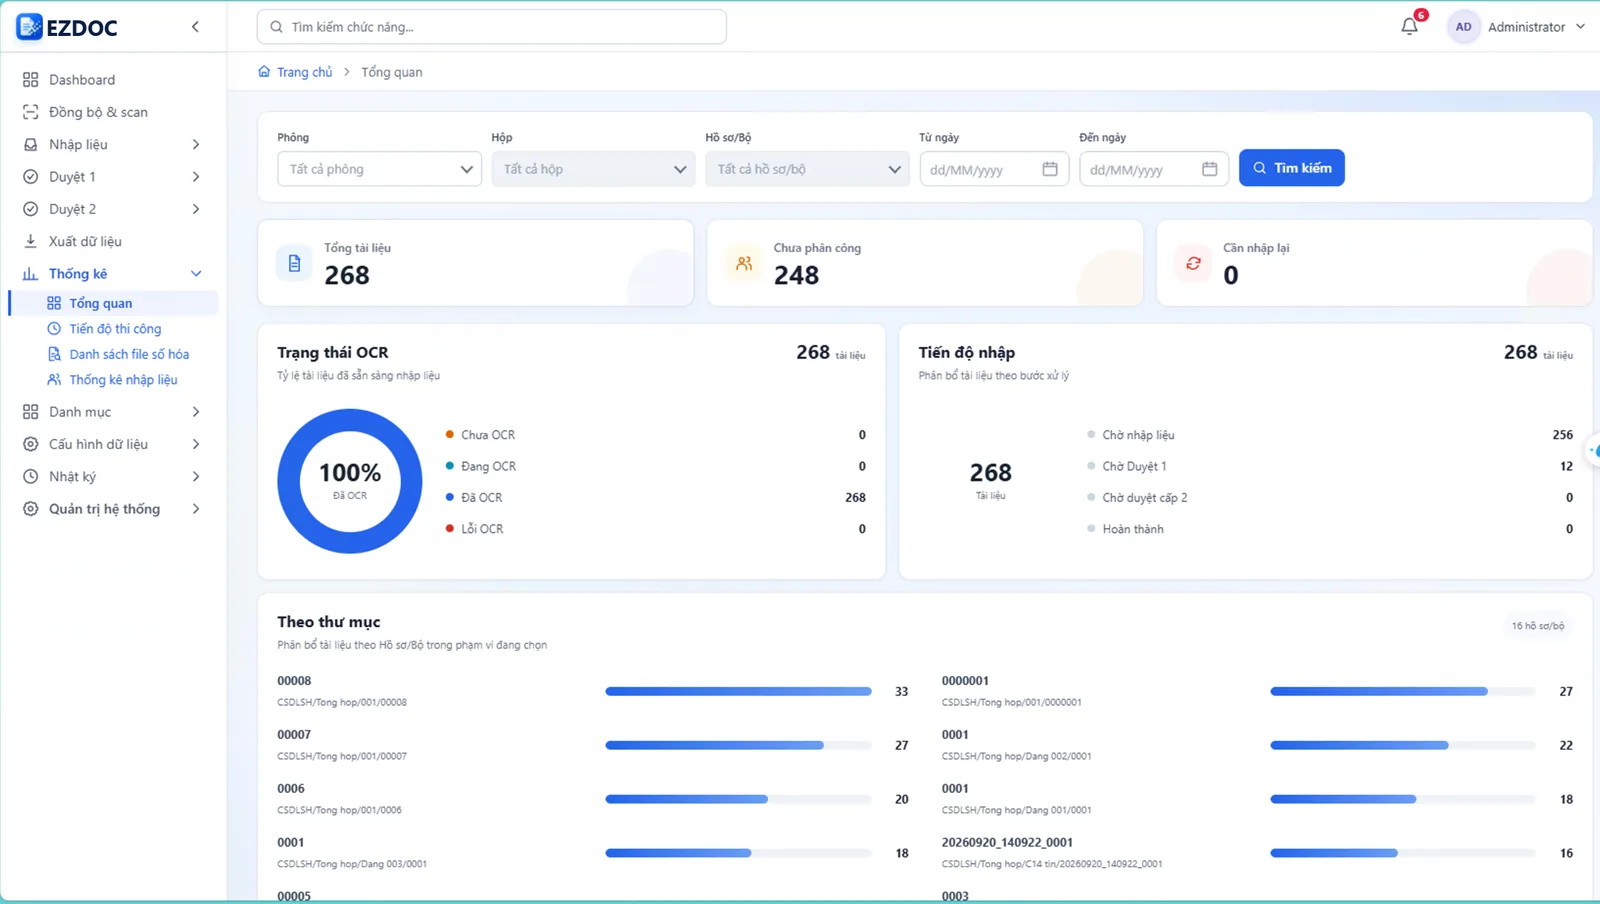Open Tiến độ thi công page
Image resolution: width=1600 pixels, height=904 pixels.
[114, 329]
